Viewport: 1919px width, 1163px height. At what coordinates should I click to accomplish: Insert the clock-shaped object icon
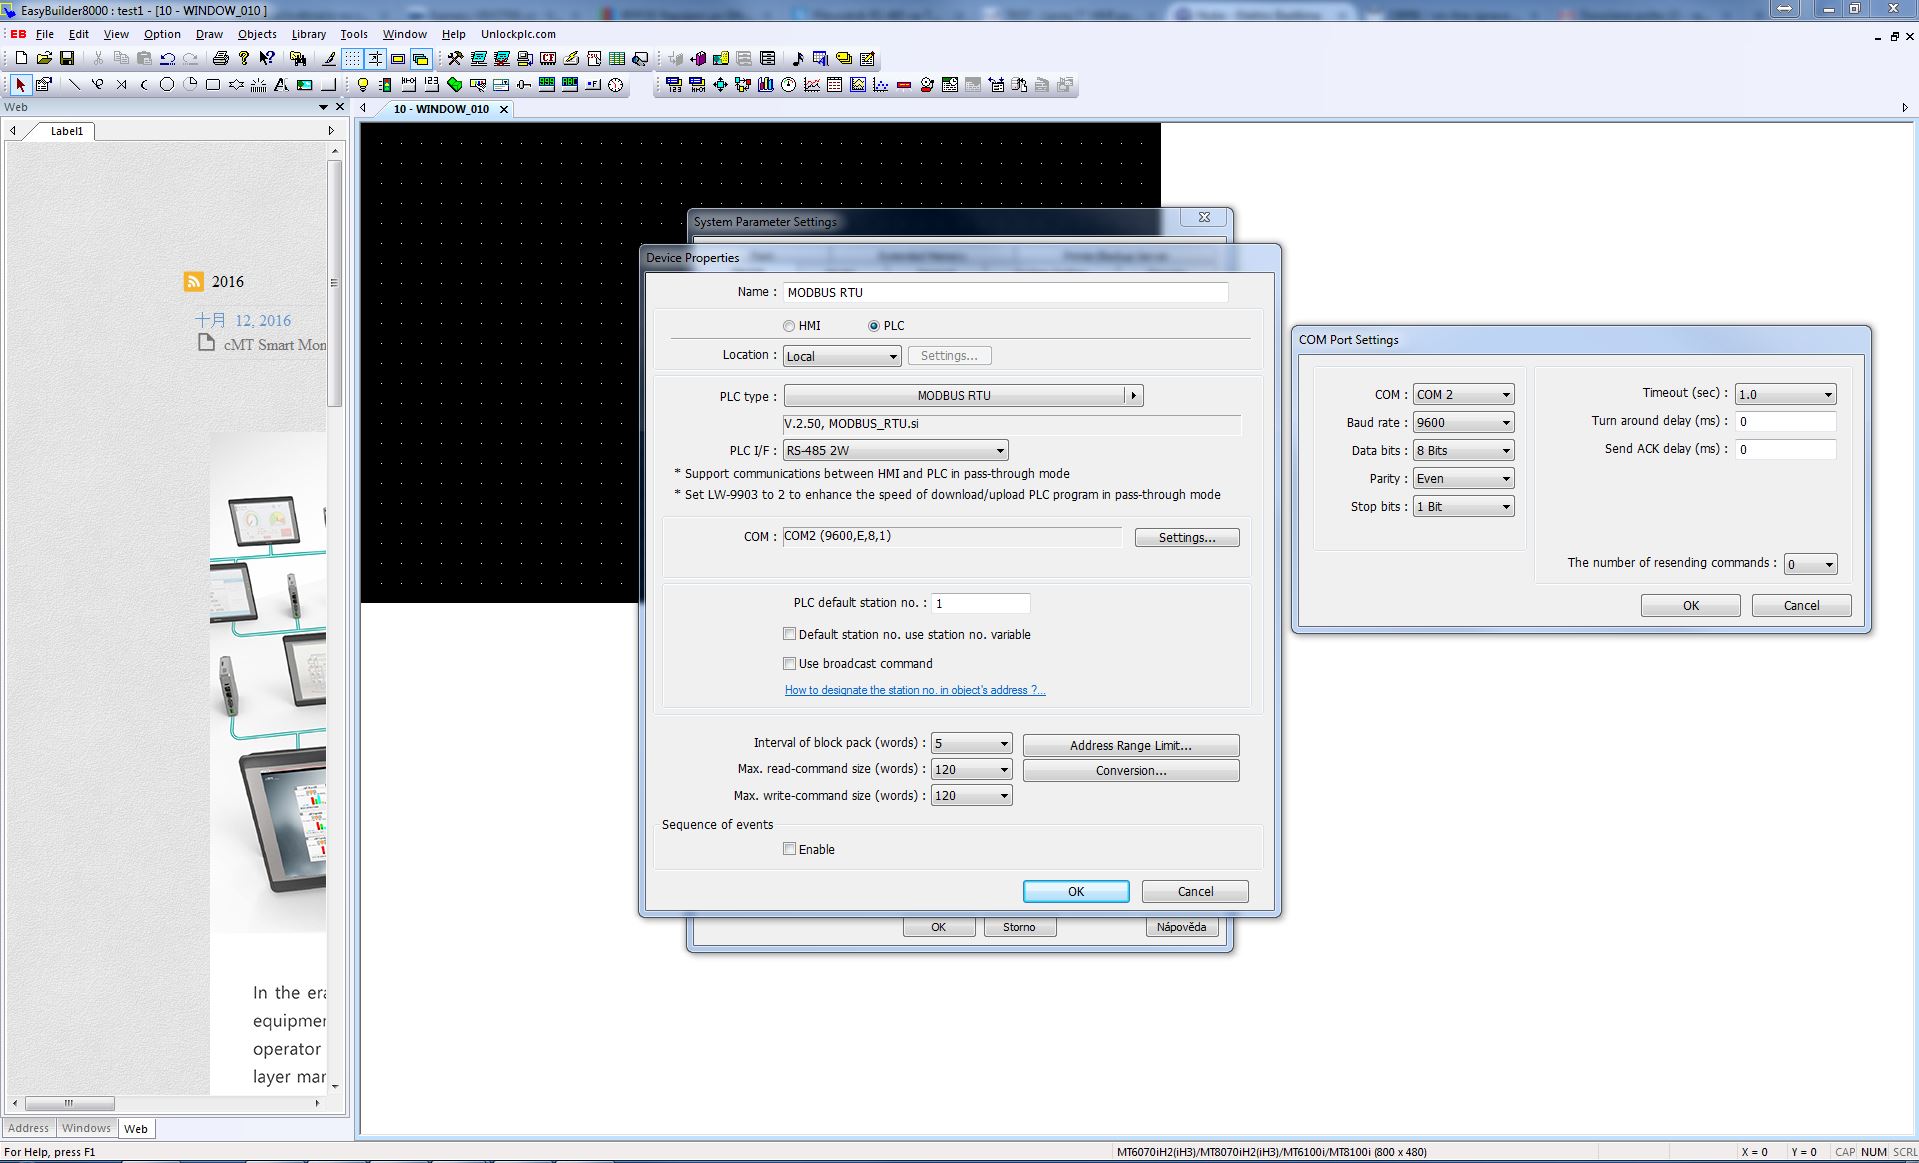point(616,85)
